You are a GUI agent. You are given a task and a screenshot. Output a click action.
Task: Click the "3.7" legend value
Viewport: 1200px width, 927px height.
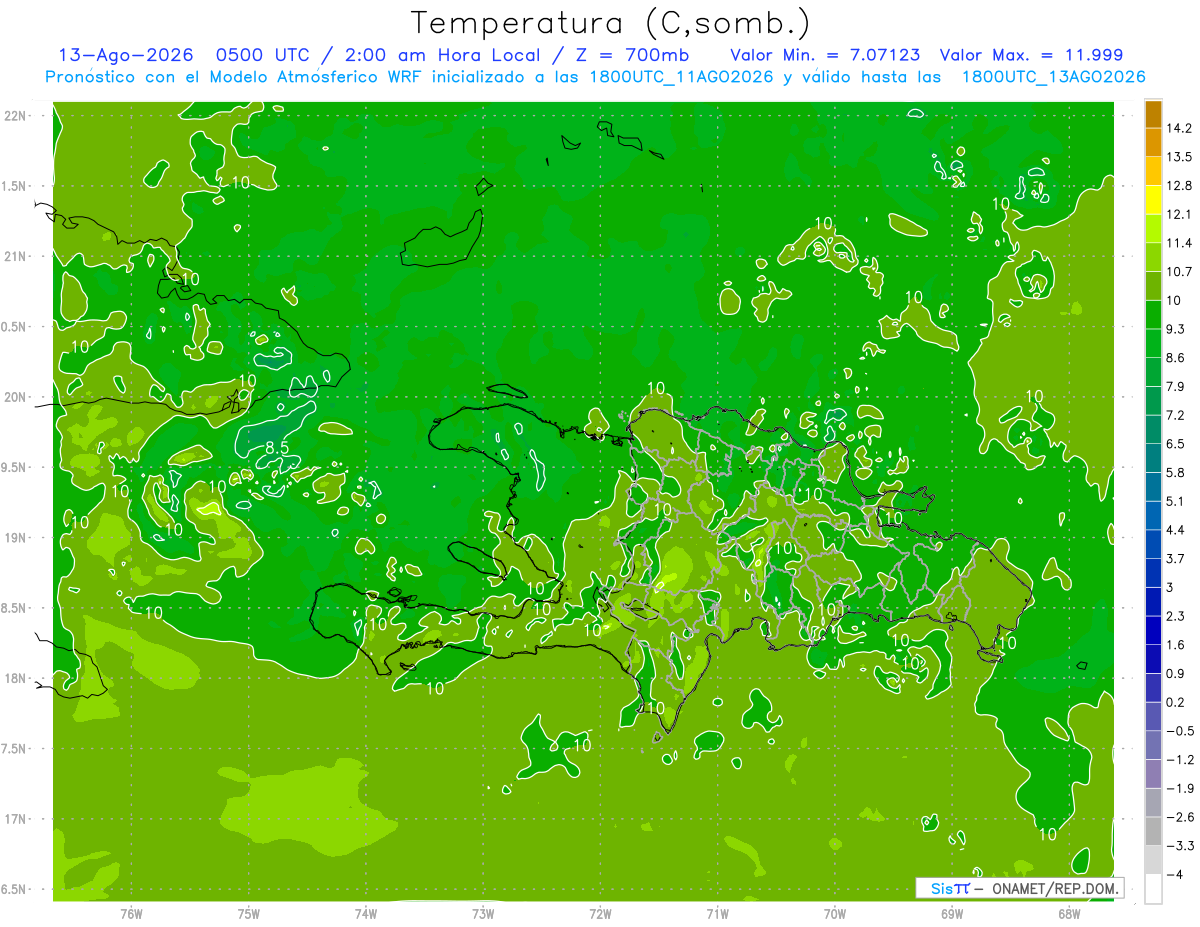1176,559
